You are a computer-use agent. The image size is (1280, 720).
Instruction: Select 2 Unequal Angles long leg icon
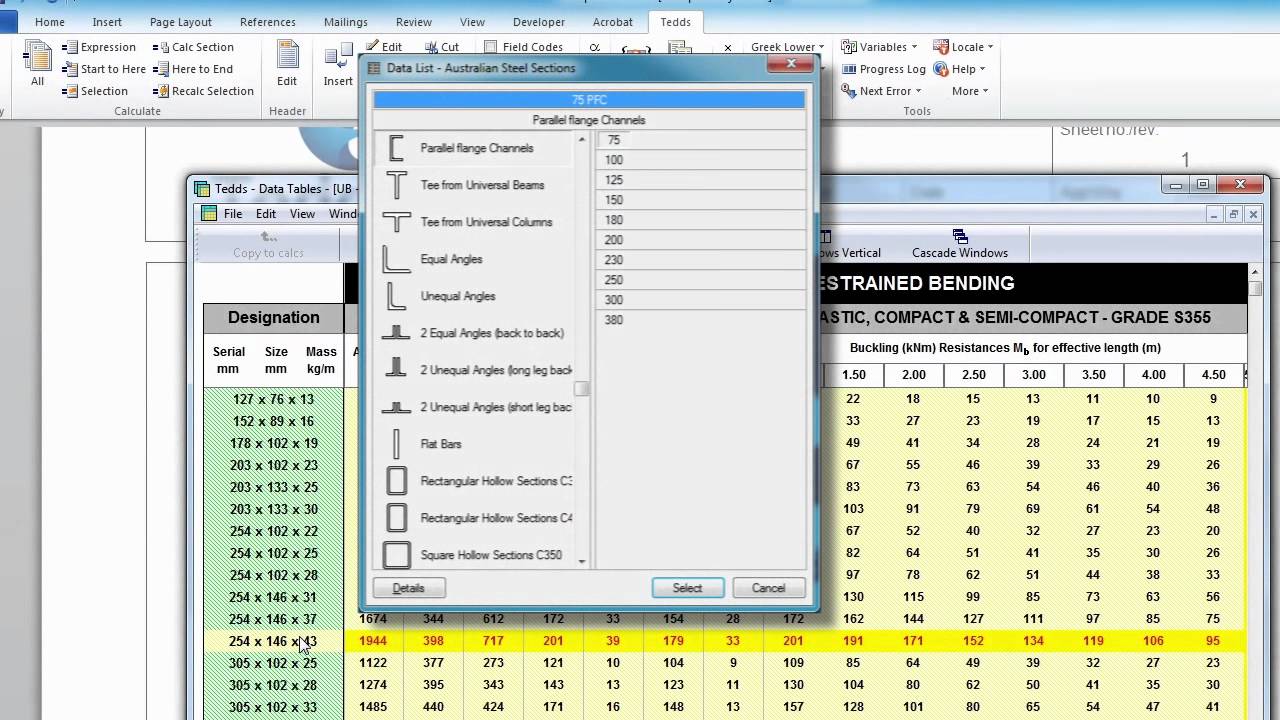point(397,369)
